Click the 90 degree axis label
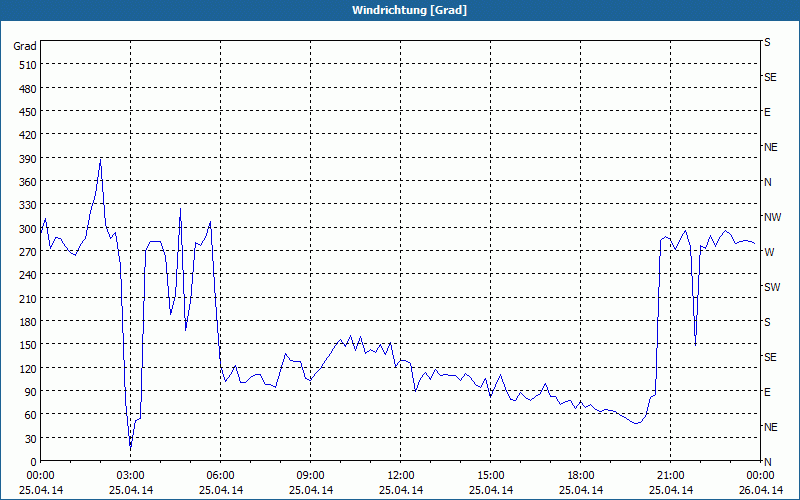The width and height of the screenshot is (800, 500). coord(31,392)
